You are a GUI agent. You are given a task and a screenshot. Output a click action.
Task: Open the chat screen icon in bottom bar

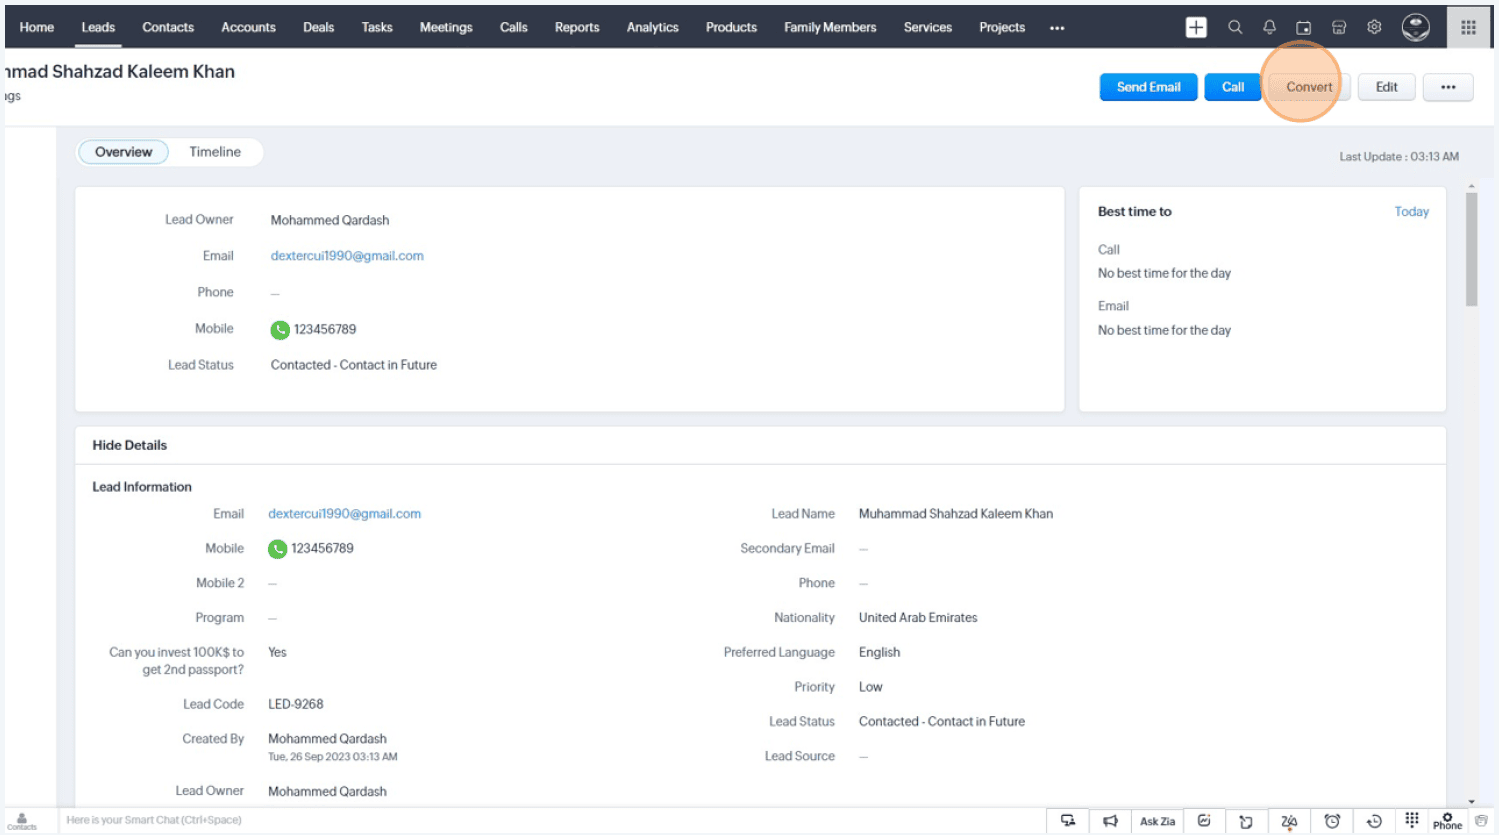1068,821
